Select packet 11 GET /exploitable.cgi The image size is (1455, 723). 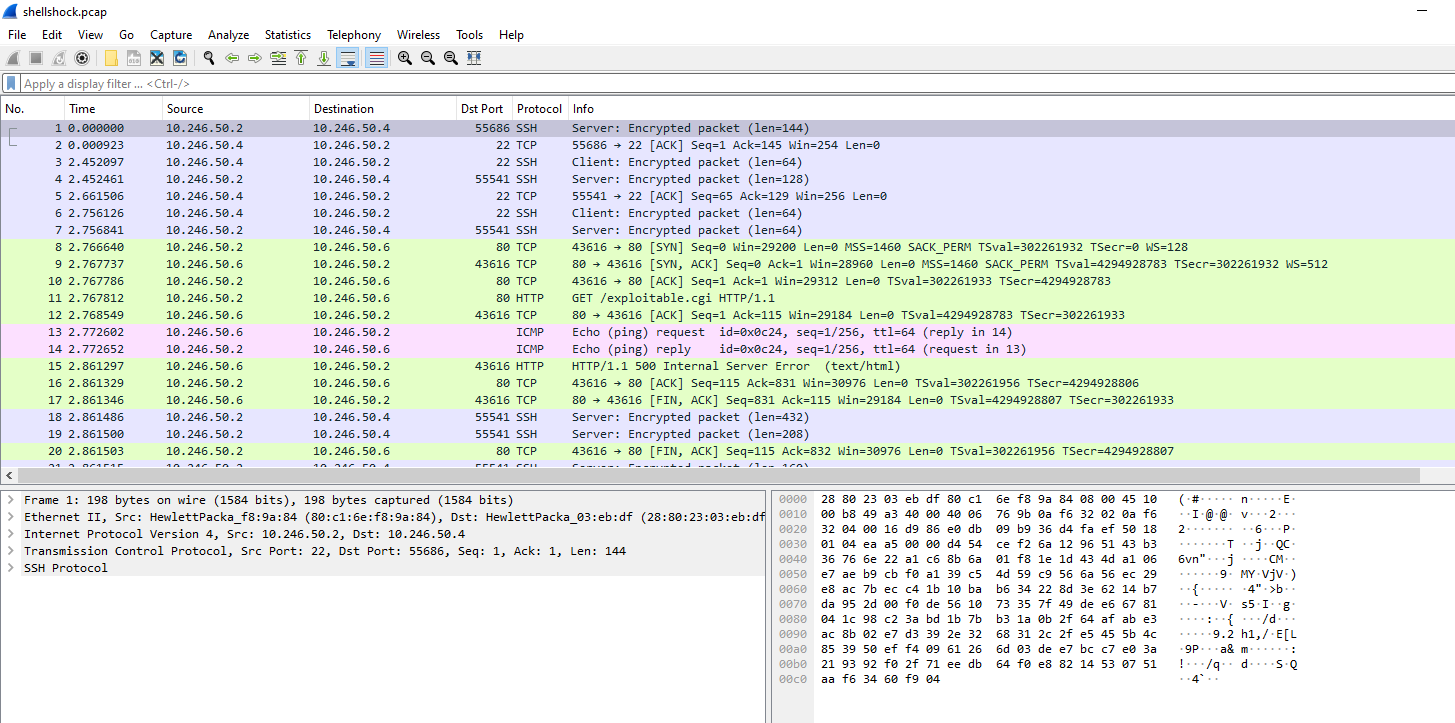click(727, 298)
